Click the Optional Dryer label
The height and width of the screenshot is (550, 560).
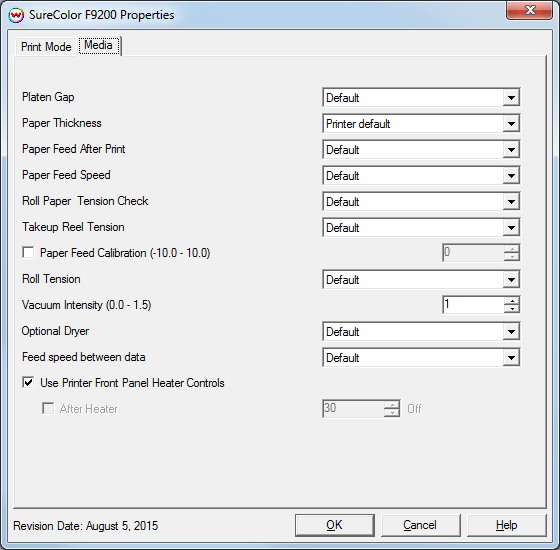(x=55, y=331)
